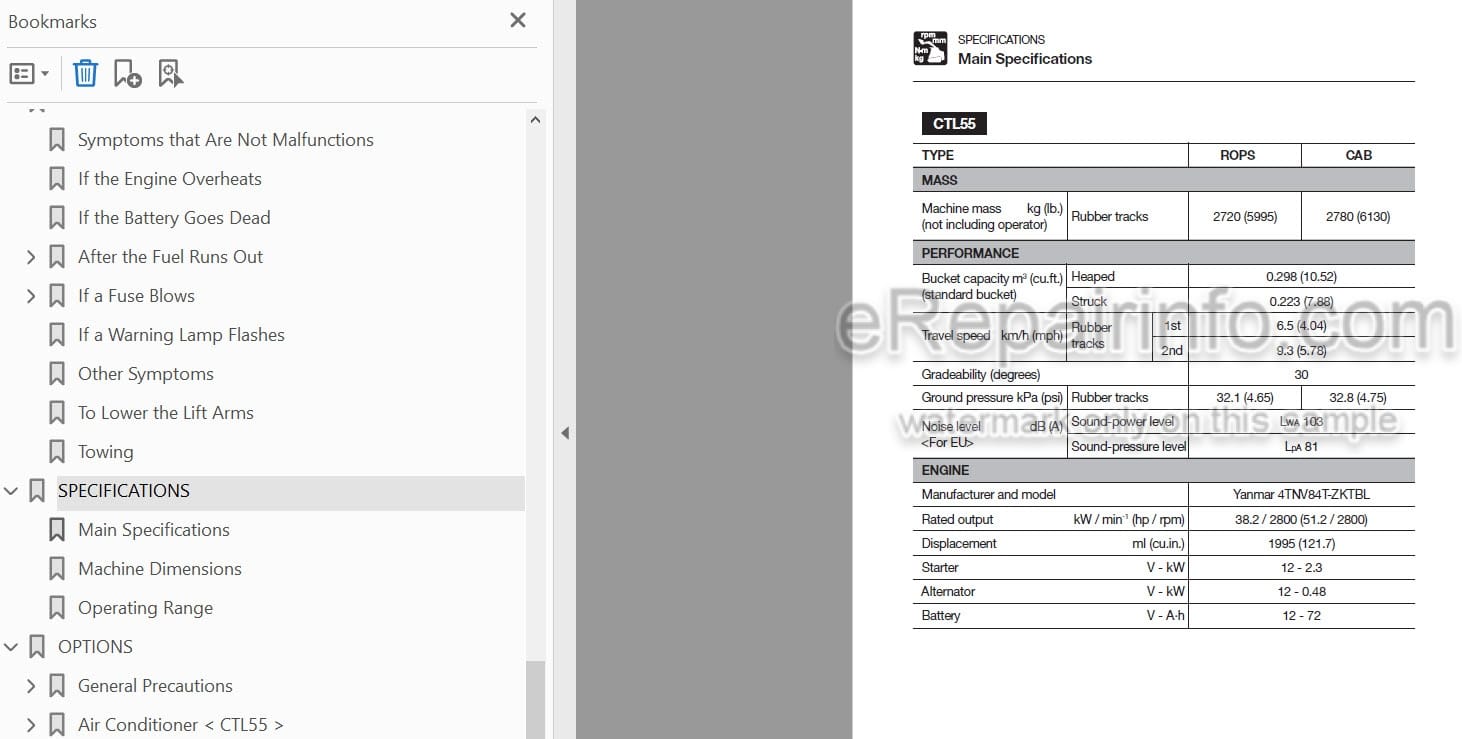Click the ROPS mass value 2720 (5995)
This screenshot has height=739, width=1462.
(1245, 216)
